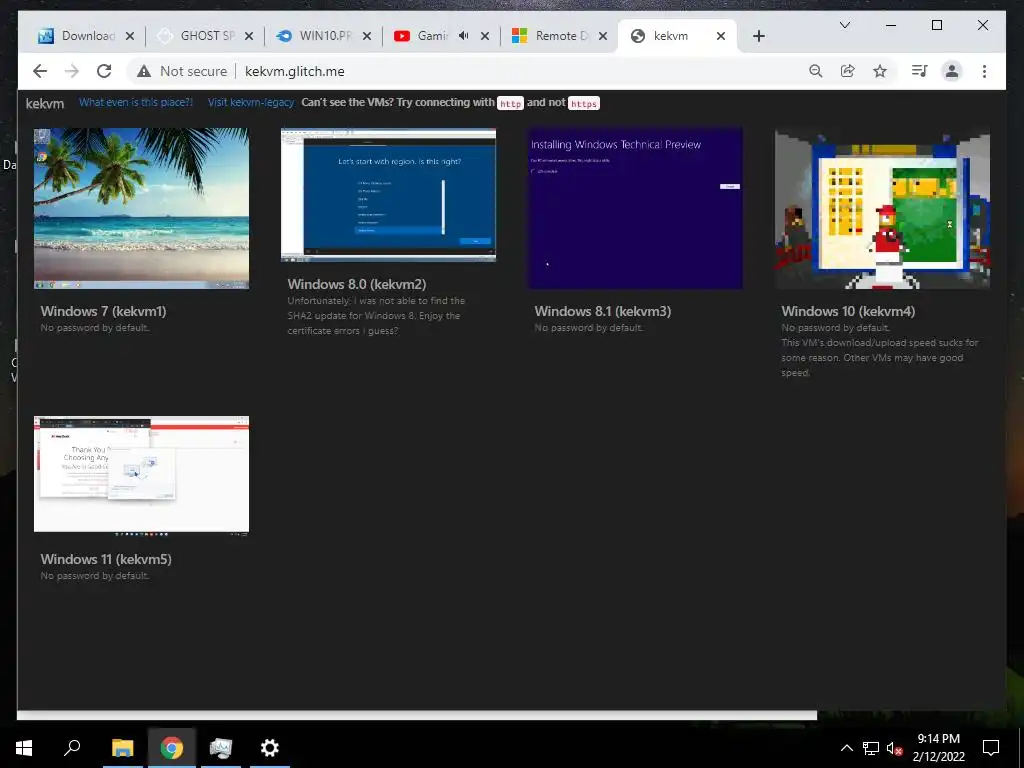The height and width of the screenshot is (768, 1024).
Task: Click the address bar URL kekvm.glitch.me
Action: [295, 71]
